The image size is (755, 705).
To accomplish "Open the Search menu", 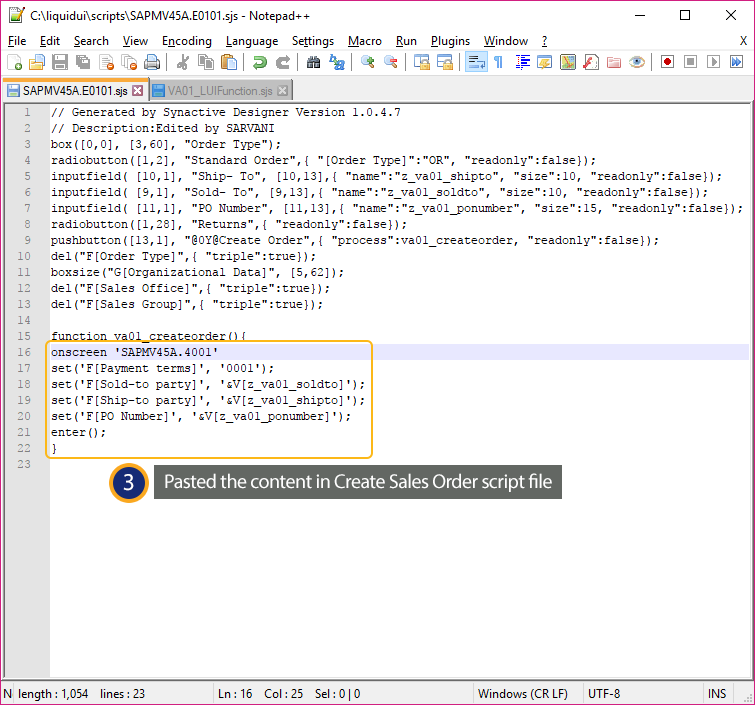I will (x=91, y=41).
